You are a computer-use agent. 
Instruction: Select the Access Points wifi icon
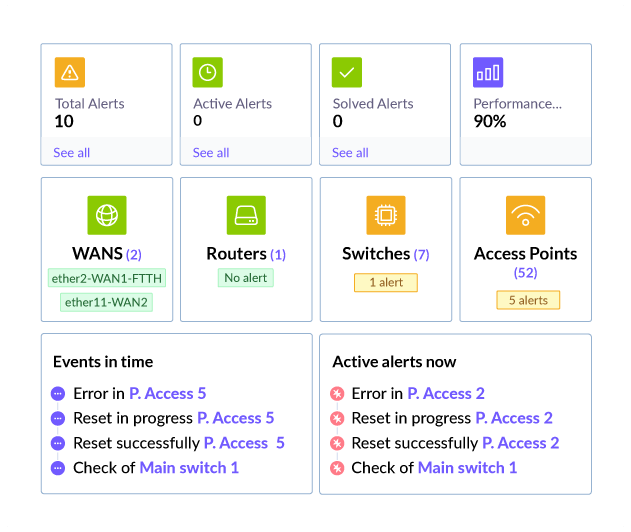[x=526, y=215]
